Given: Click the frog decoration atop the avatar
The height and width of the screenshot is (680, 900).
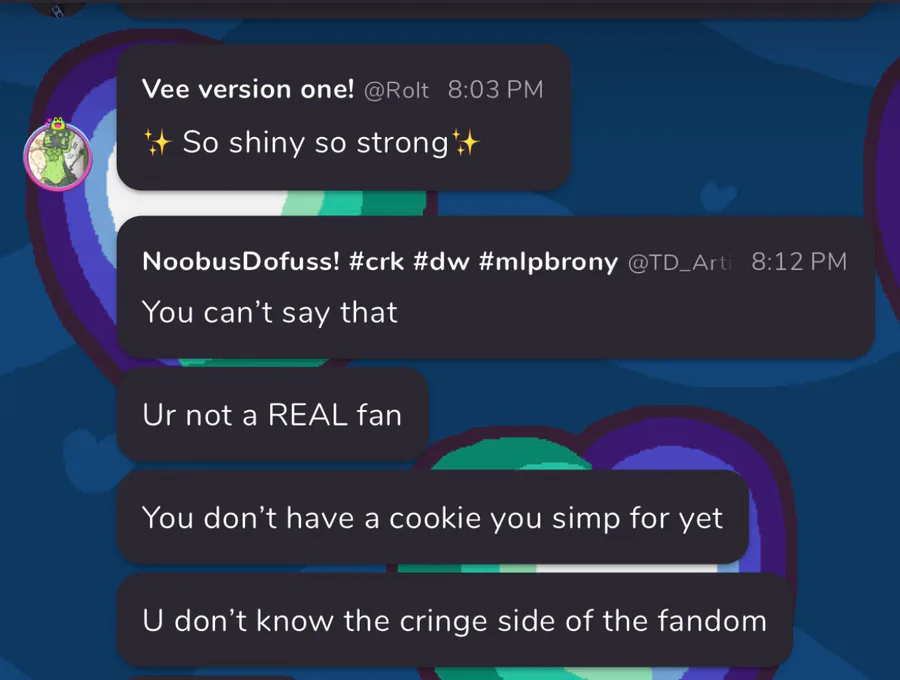Looking at the screenshot, I should (57, 122).
